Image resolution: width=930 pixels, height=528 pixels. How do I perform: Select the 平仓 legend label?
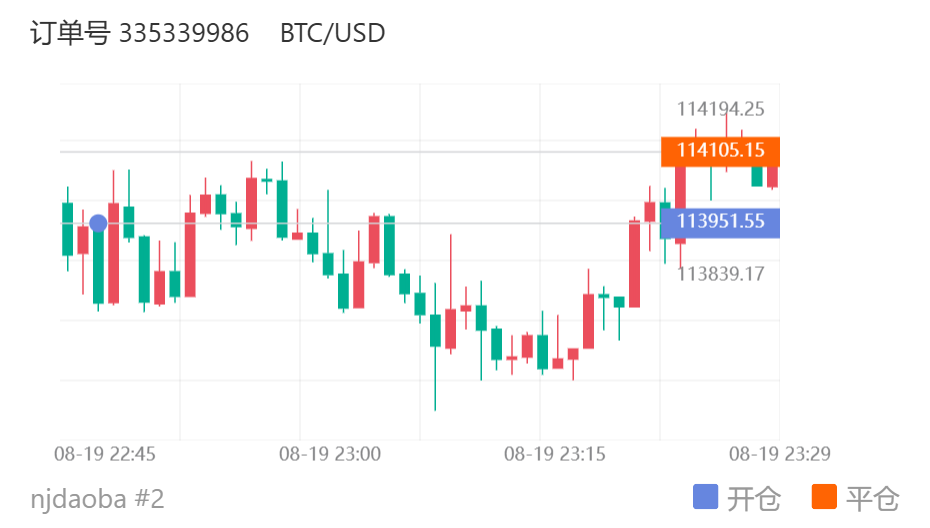[872, 498]
